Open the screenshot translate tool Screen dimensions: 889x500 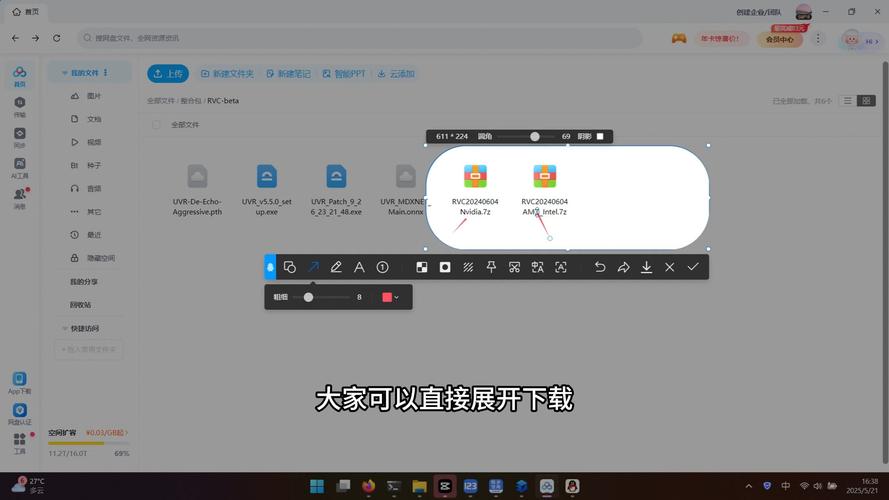537,267
